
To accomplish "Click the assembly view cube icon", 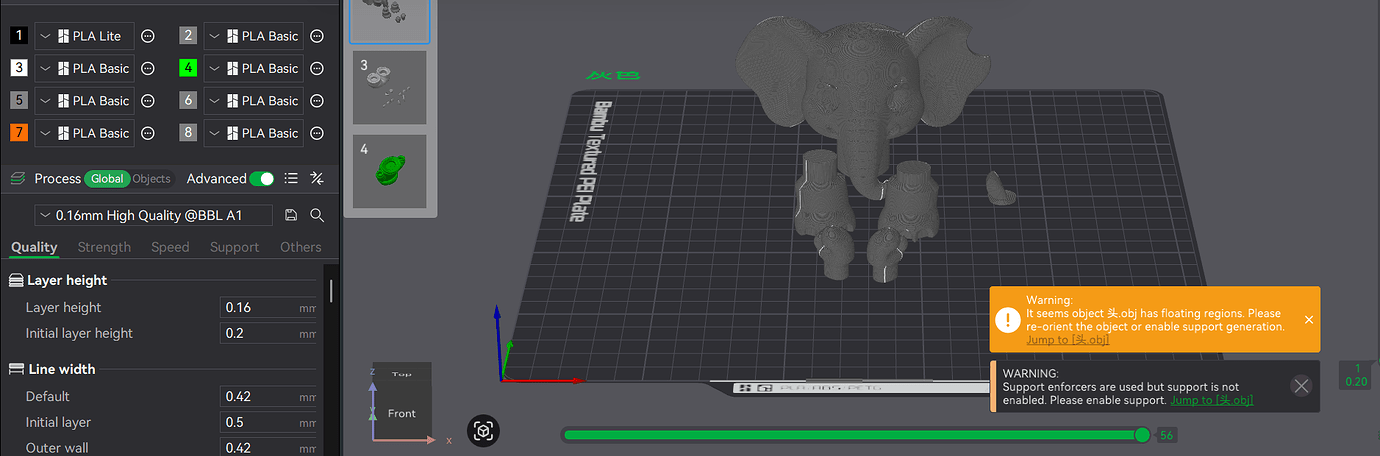I will click(483, 431).
